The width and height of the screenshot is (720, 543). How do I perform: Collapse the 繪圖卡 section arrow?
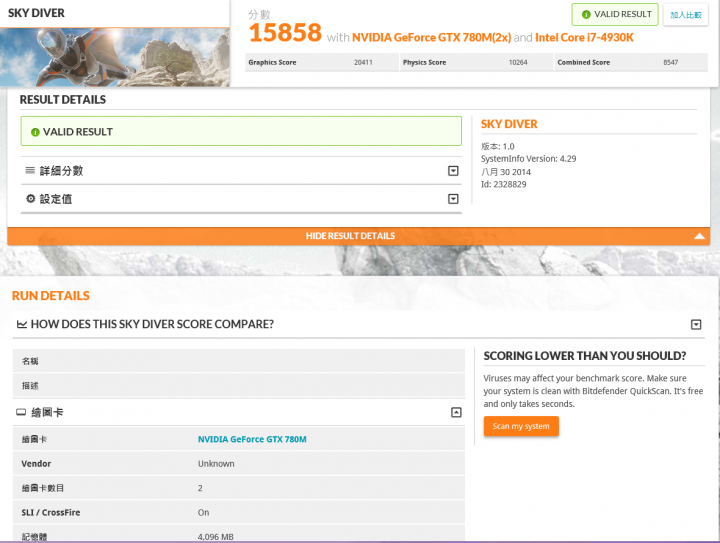456,412
